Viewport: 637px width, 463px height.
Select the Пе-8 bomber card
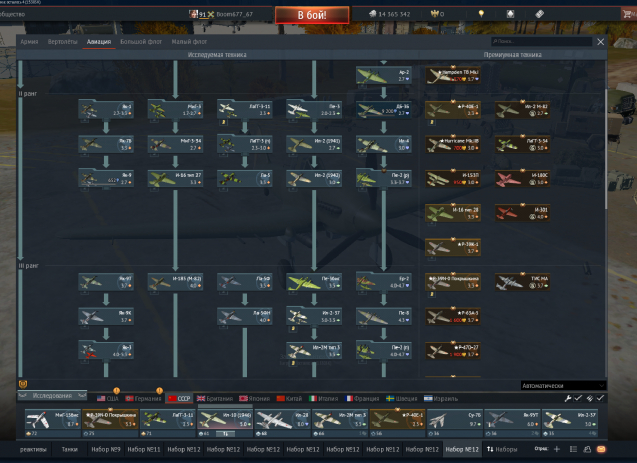[x=384, y=316]
